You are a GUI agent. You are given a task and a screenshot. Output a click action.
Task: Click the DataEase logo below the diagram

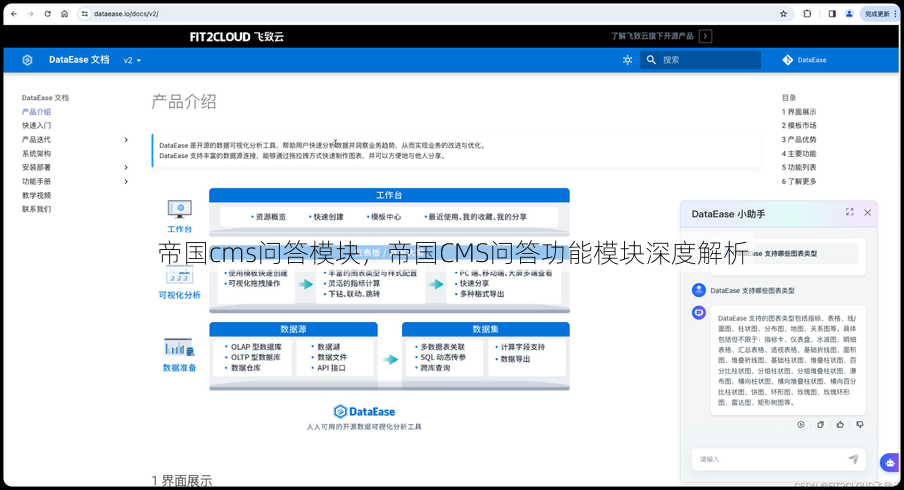364,412
